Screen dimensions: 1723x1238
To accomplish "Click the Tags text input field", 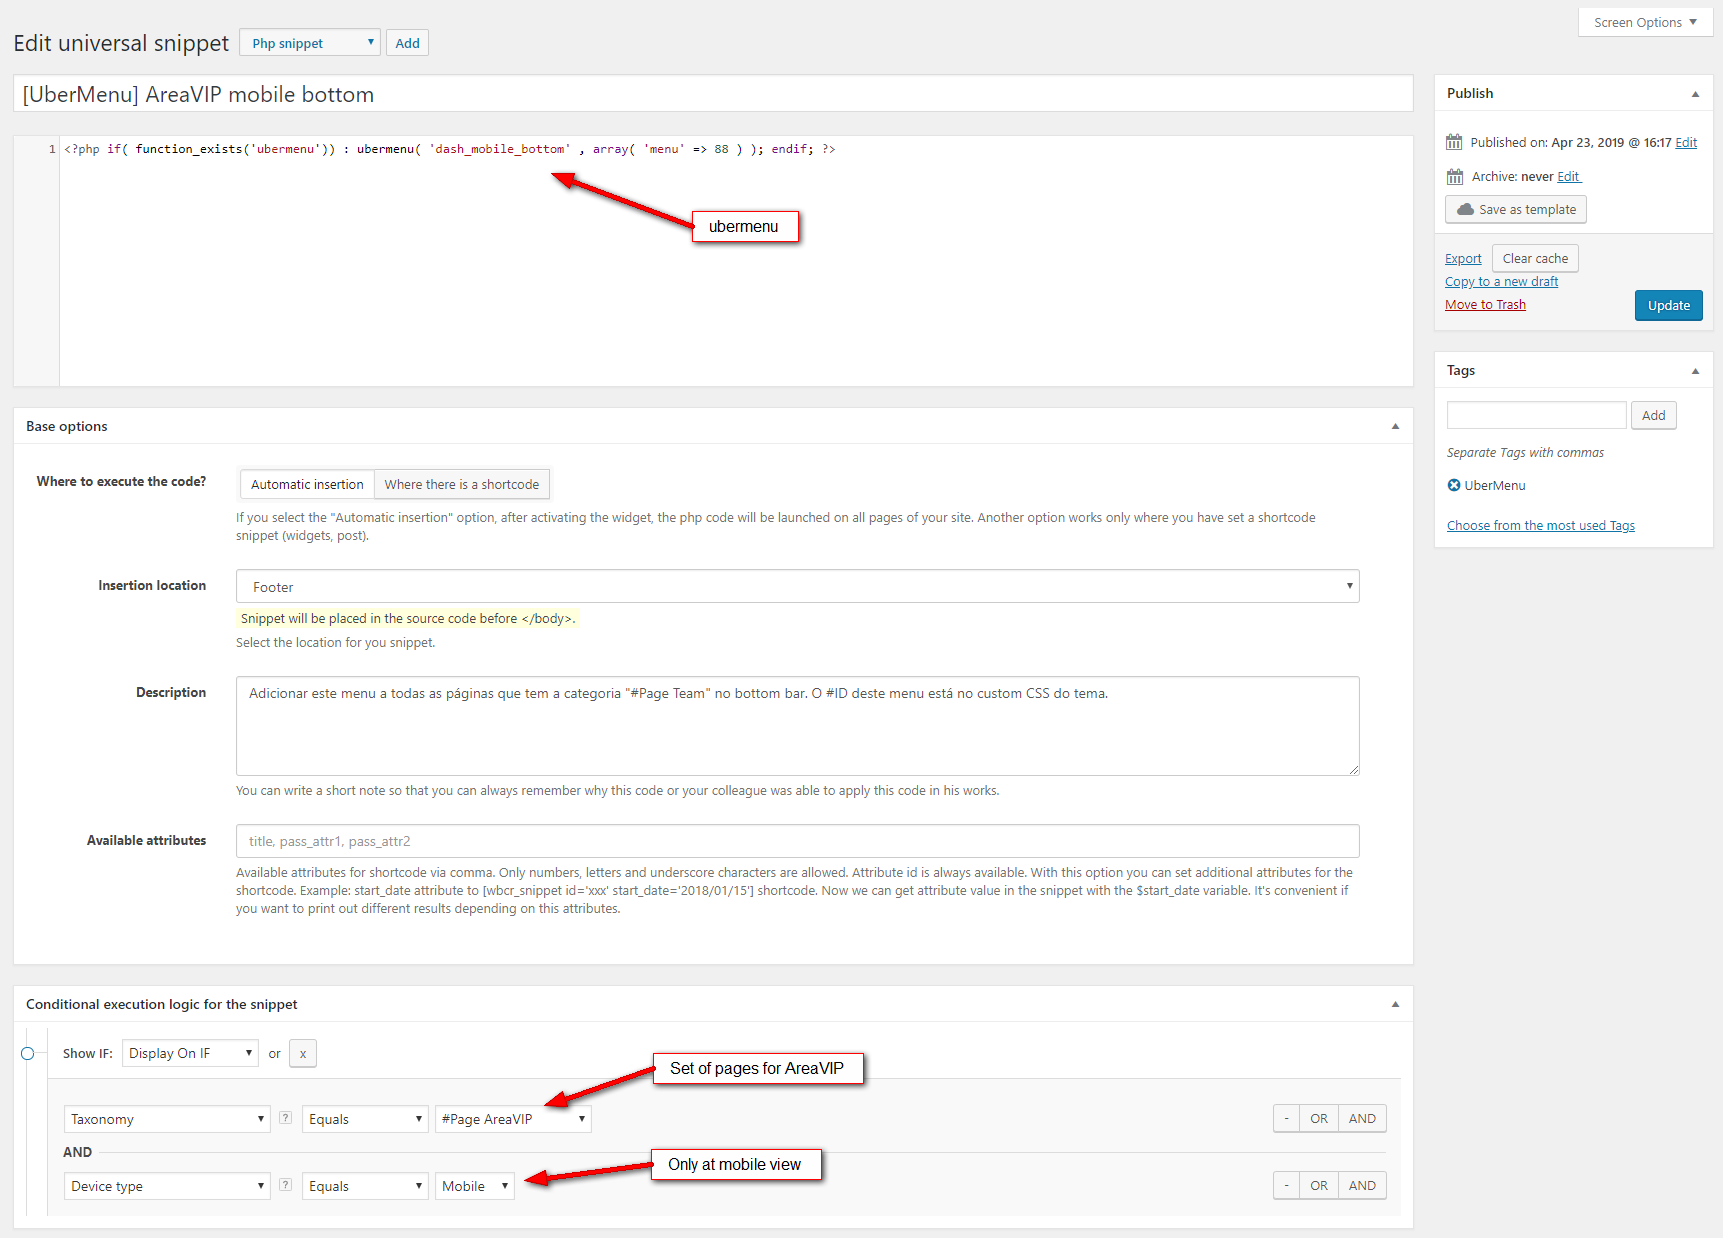I will pyautogui.click(x=1536, y=415).
